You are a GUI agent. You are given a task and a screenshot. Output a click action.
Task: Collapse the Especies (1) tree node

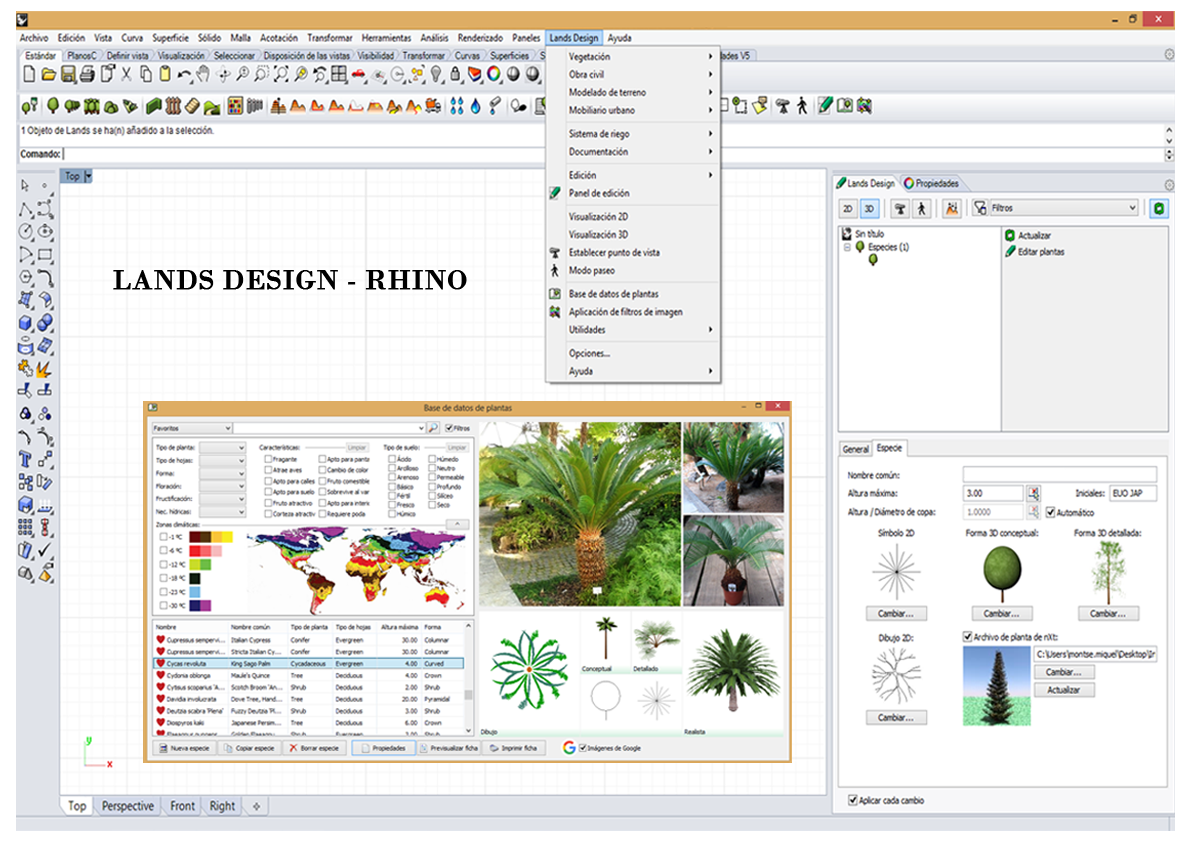click(x=847, y=247)
